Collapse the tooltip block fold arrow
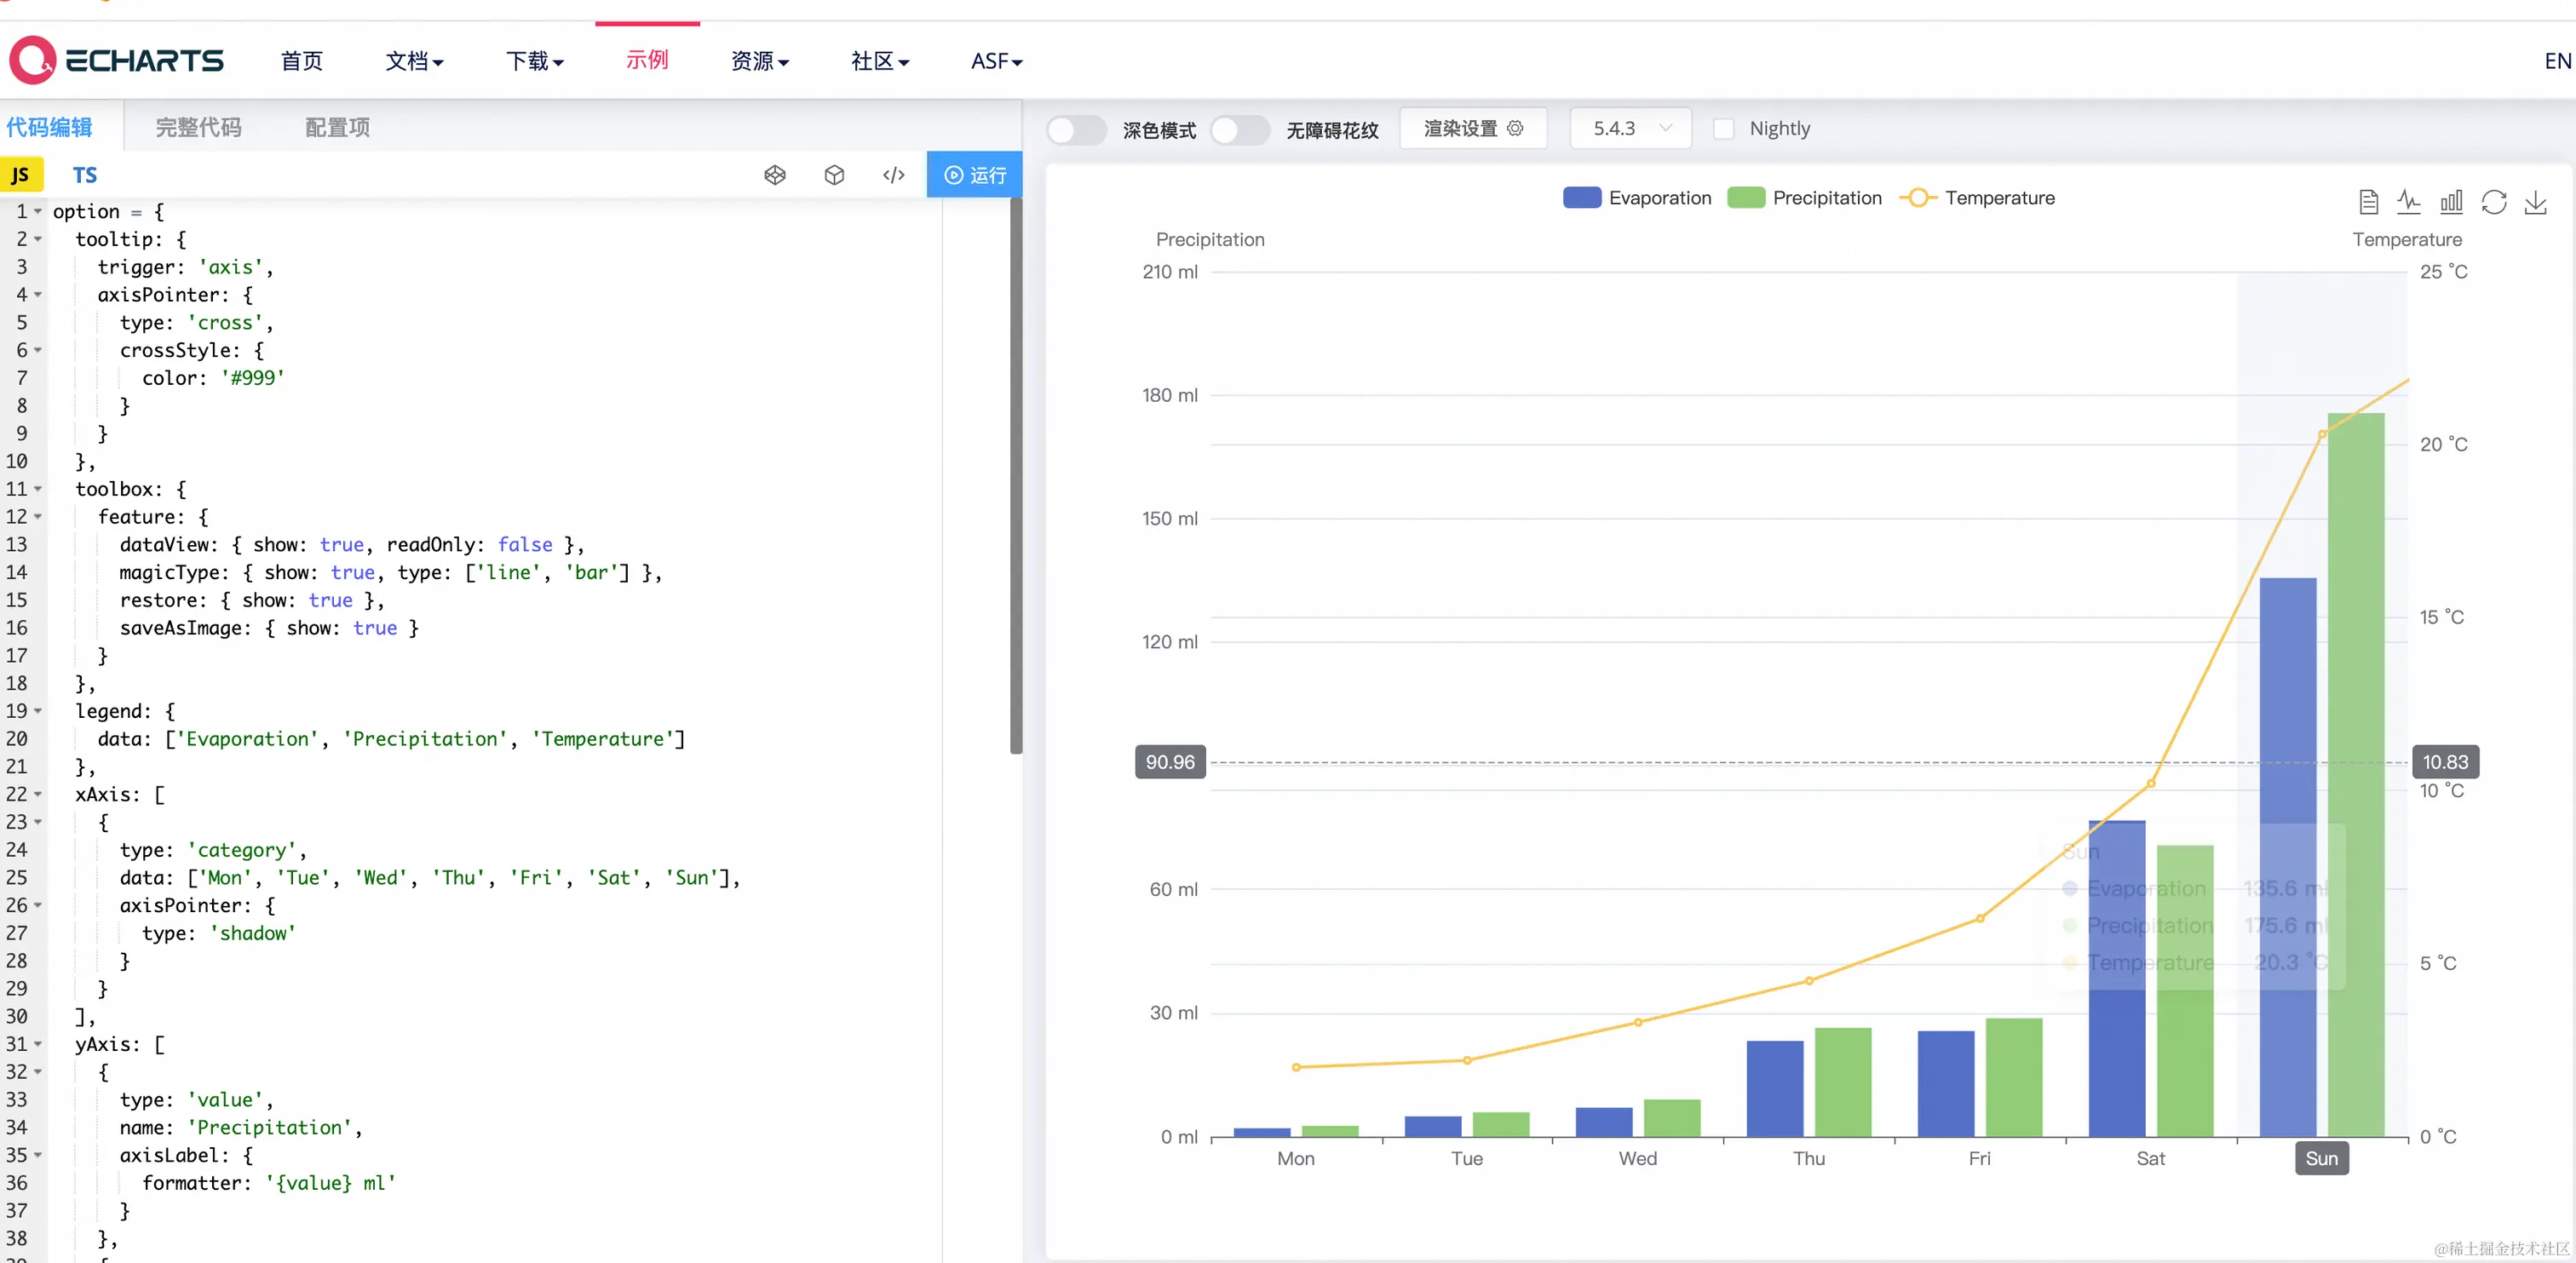 coord(38,239)
